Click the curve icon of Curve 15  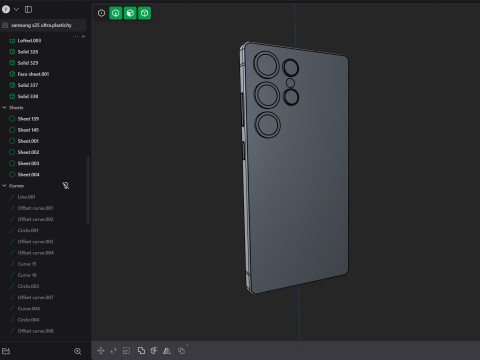click(x=12, y=264)
